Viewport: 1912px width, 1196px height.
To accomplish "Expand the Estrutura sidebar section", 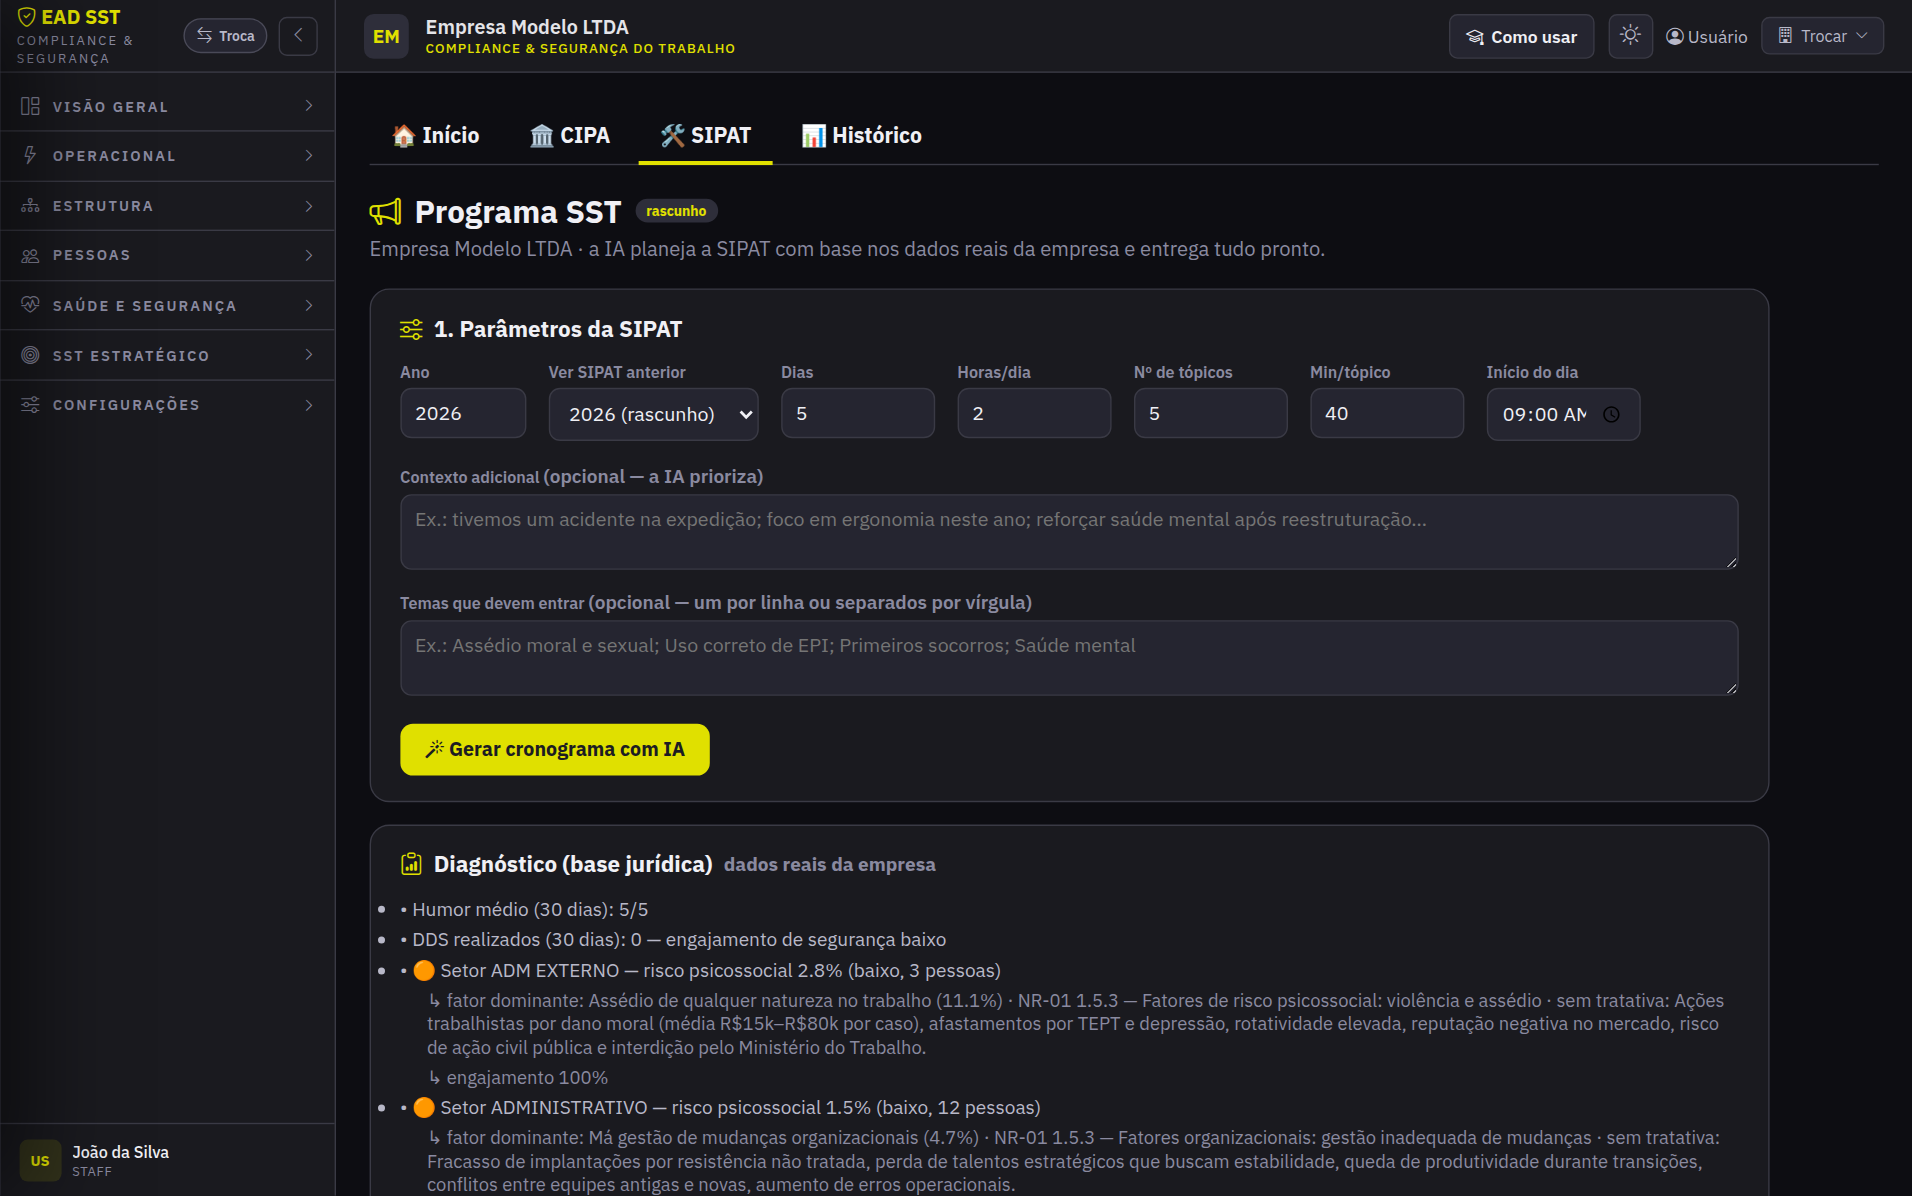I will tap(167, 206).
